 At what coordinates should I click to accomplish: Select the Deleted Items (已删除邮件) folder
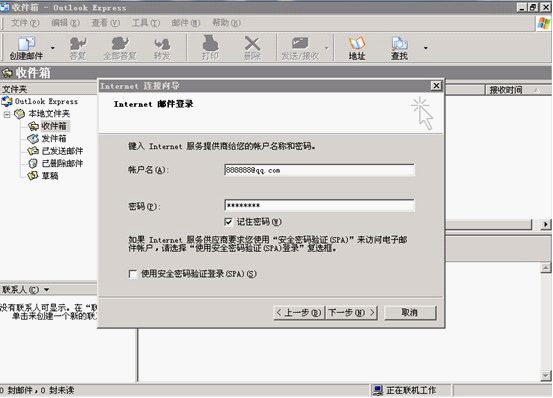pyautogui.click(x=62, y=164)
